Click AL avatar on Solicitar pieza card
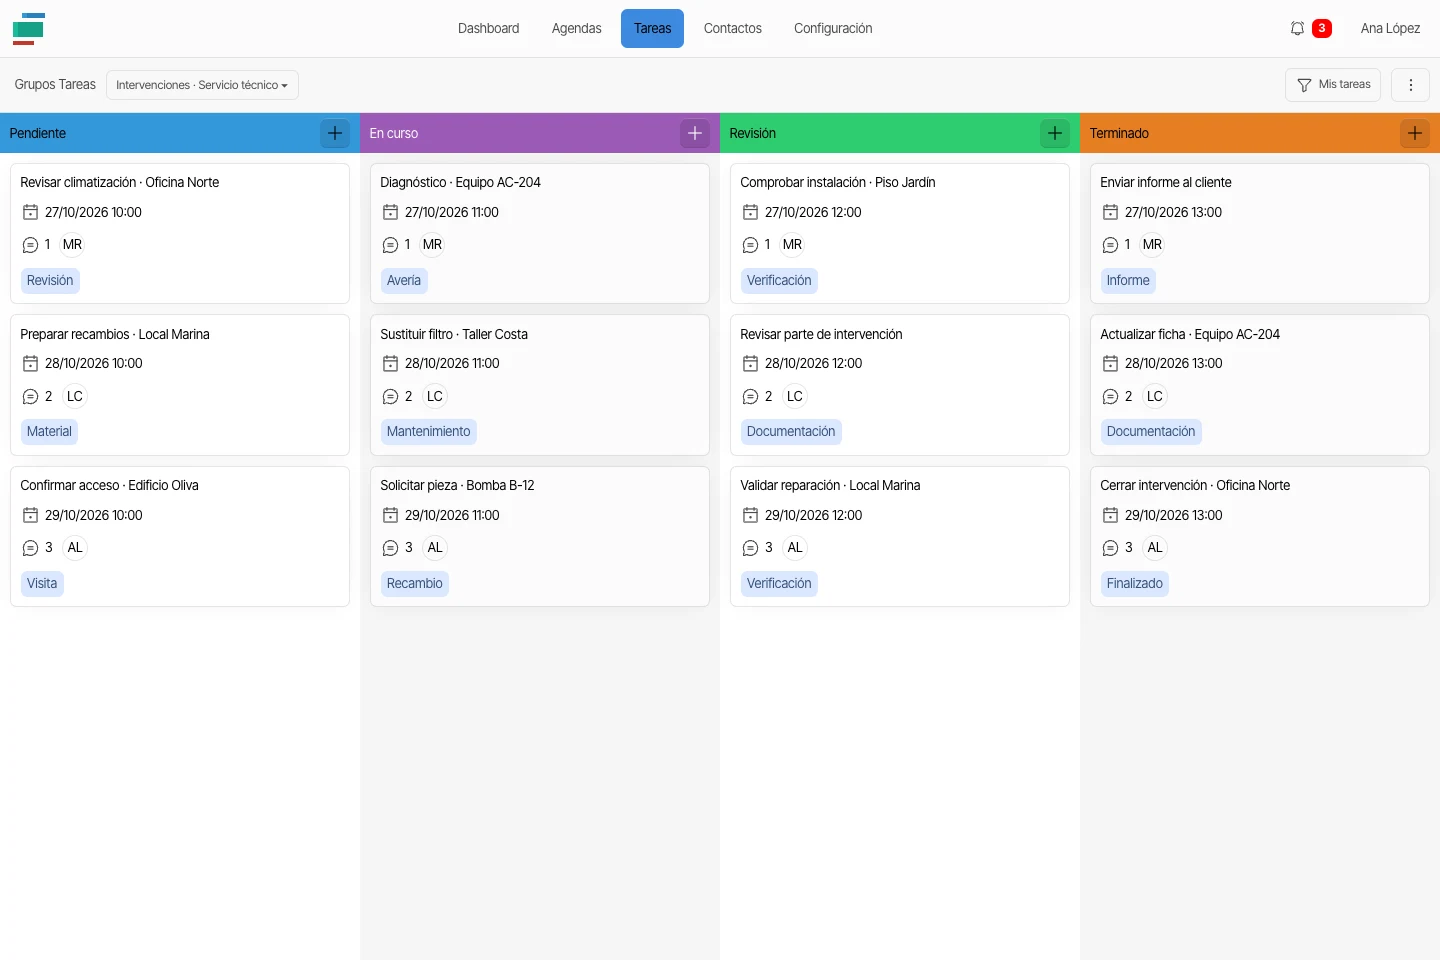Image resolution: width=1440 pixels, height=960 pixels. [435, 548]
